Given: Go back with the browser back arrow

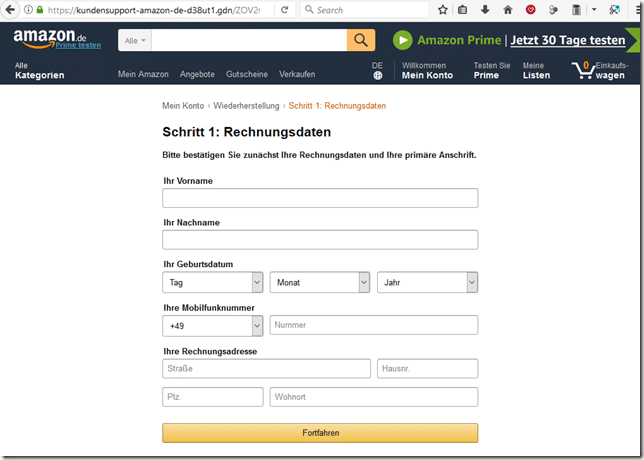Looking at the screenshot, I should tap(9, 9).
